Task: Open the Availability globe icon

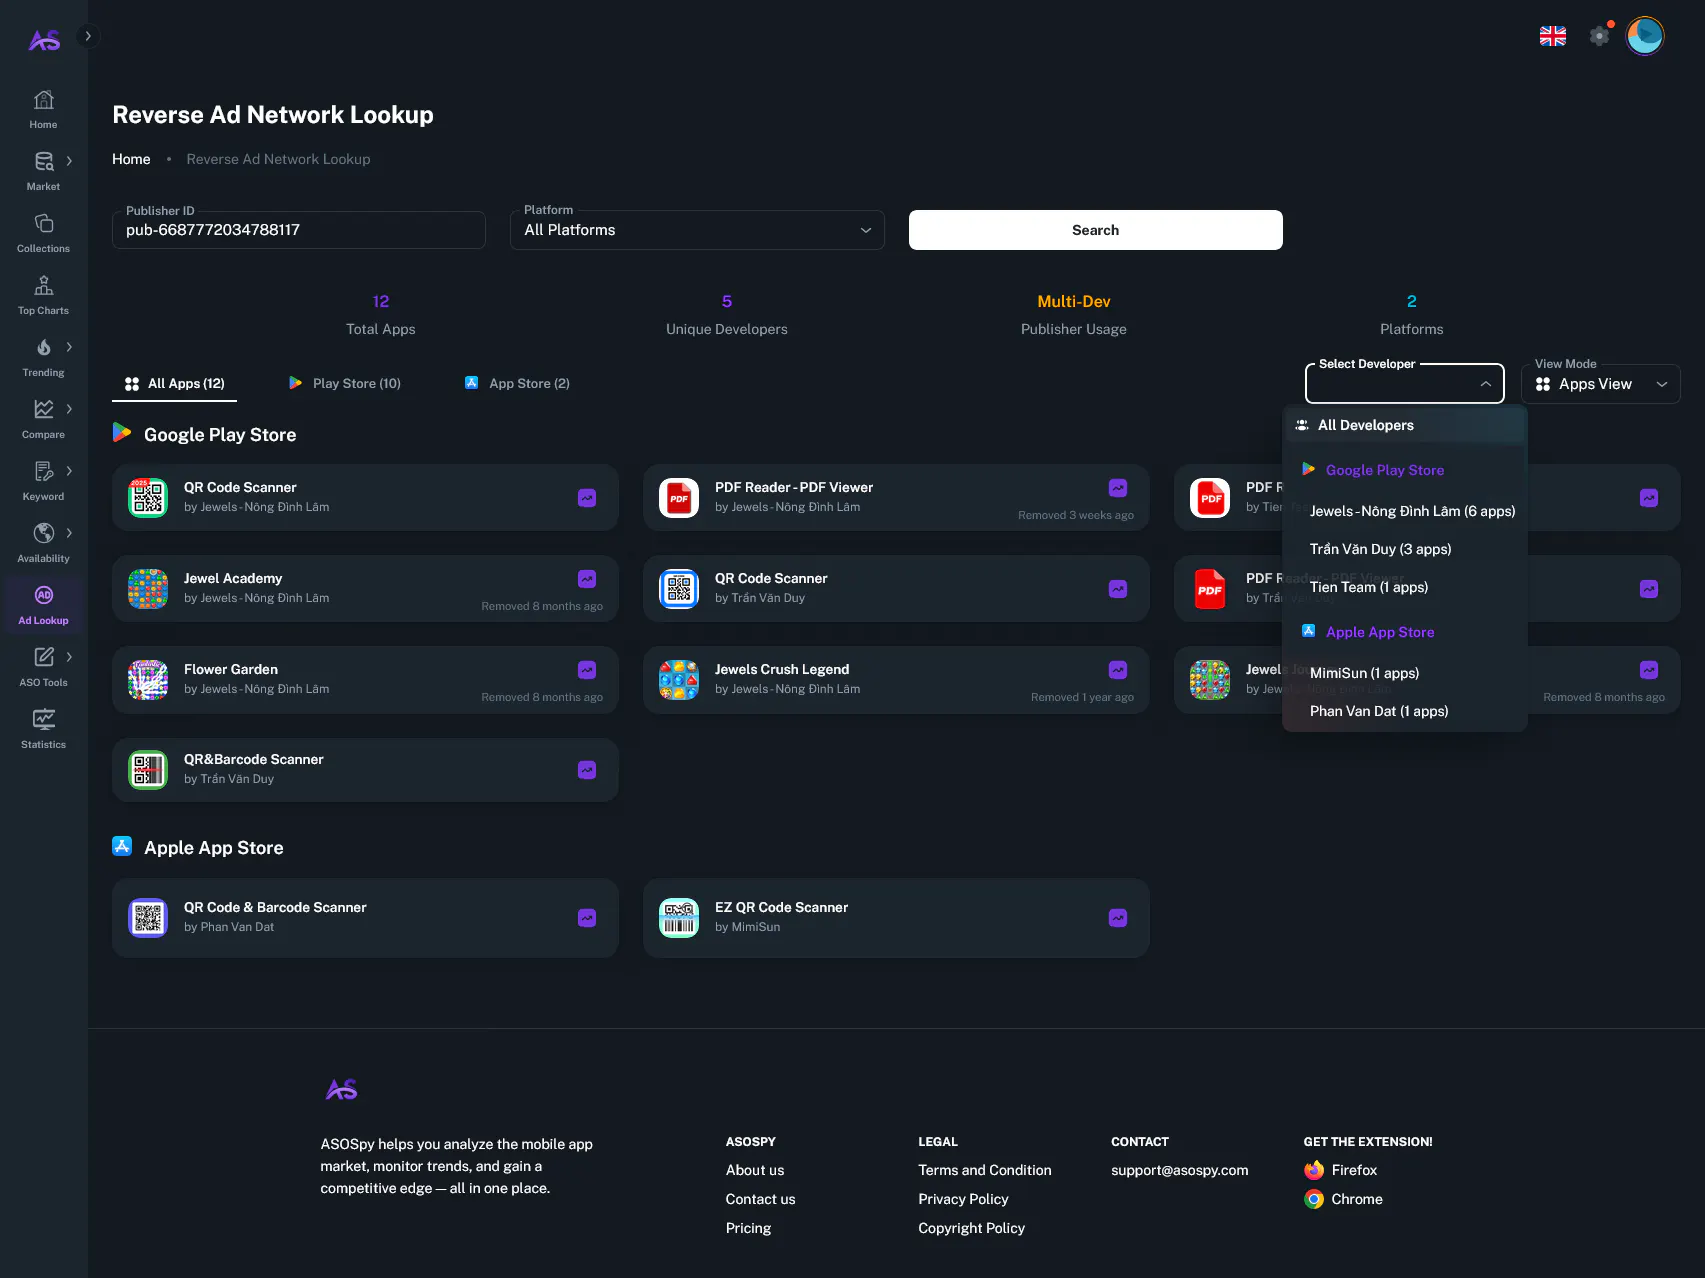Action: coord(43,534)
